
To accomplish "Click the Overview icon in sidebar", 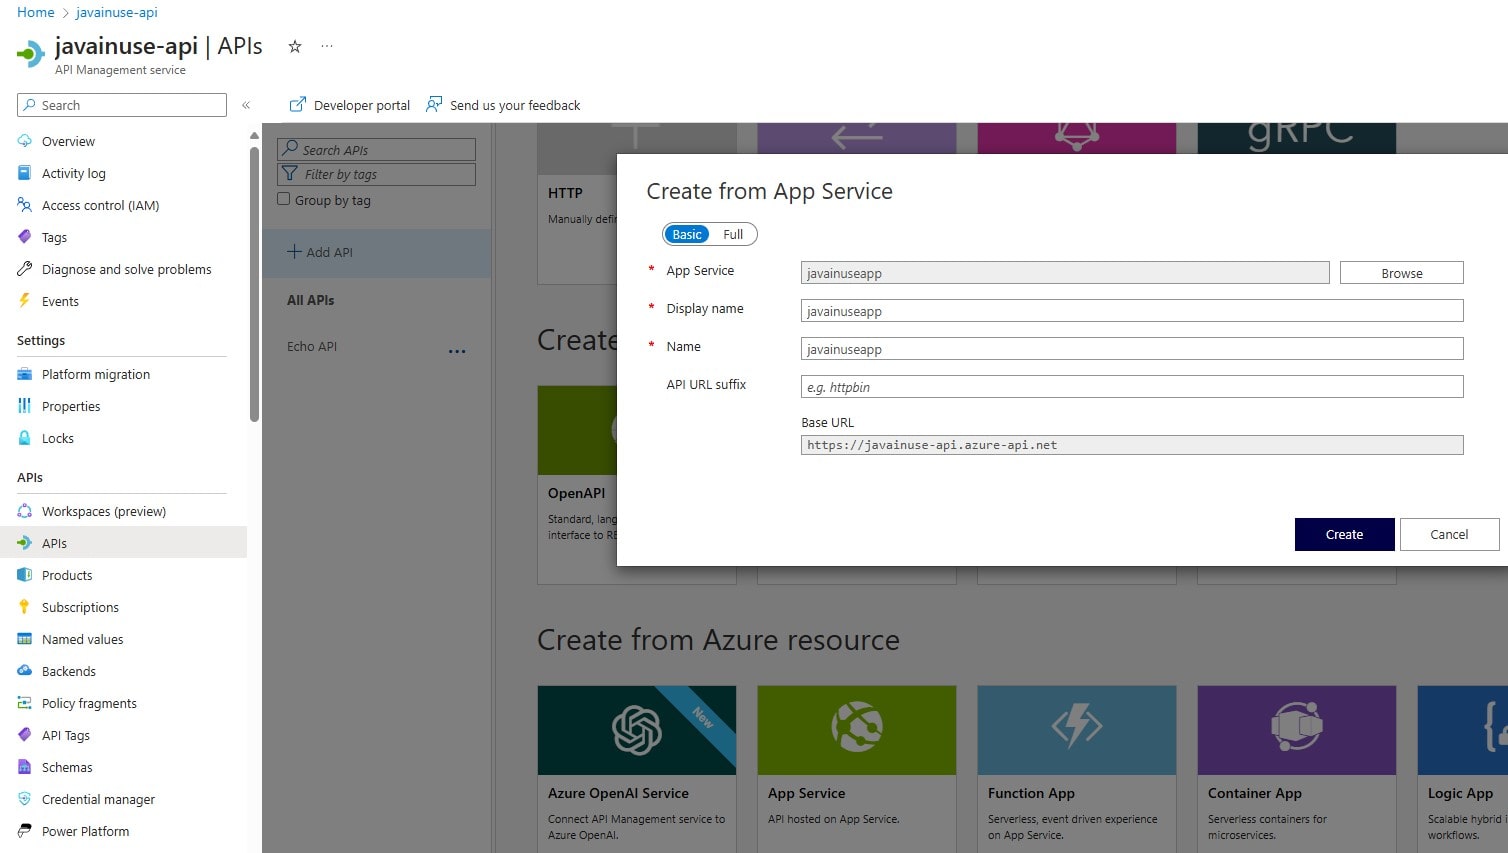I will 25,141.
